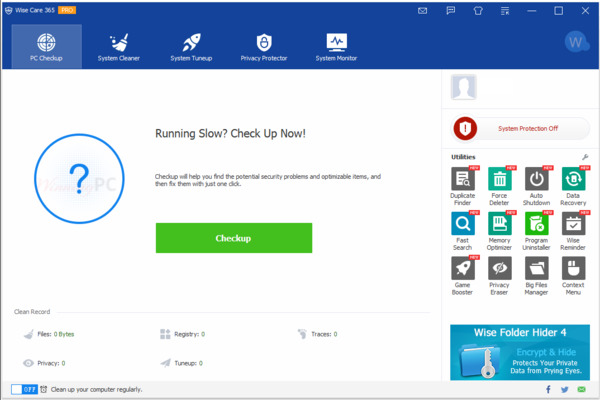Click the Registry: 0 record entry
600x400 pixels.
click(x=183, y=334)
